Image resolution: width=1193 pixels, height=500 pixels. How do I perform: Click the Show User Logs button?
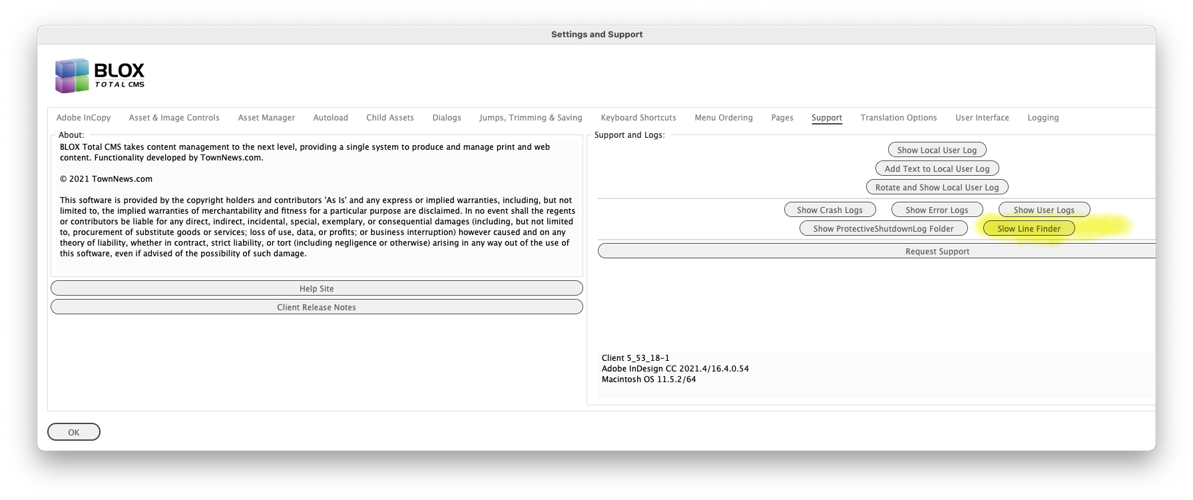tap(1044, 209)
